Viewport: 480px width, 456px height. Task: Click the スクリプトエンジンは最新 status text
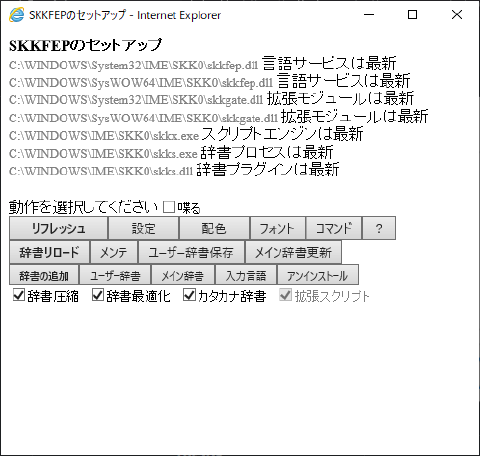pos(282,134)
